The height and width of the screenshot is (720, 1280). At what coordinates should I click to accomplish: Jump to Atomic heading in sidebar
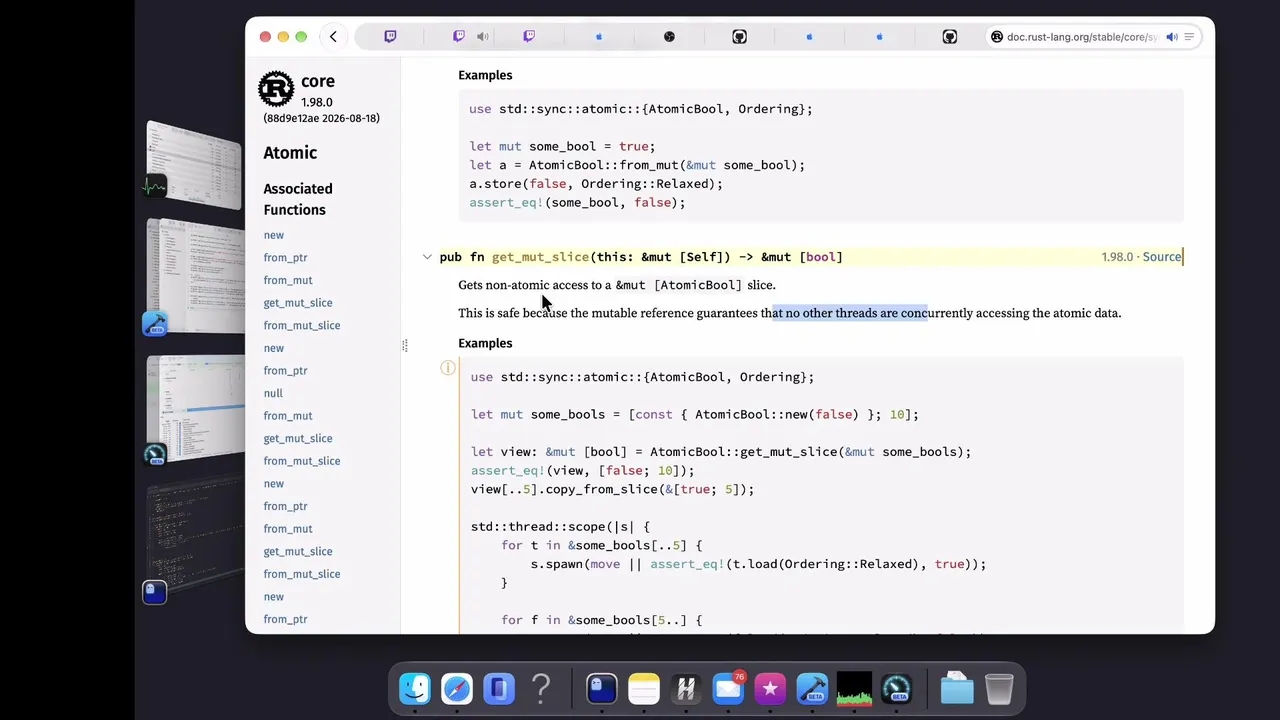coord(290,153)
